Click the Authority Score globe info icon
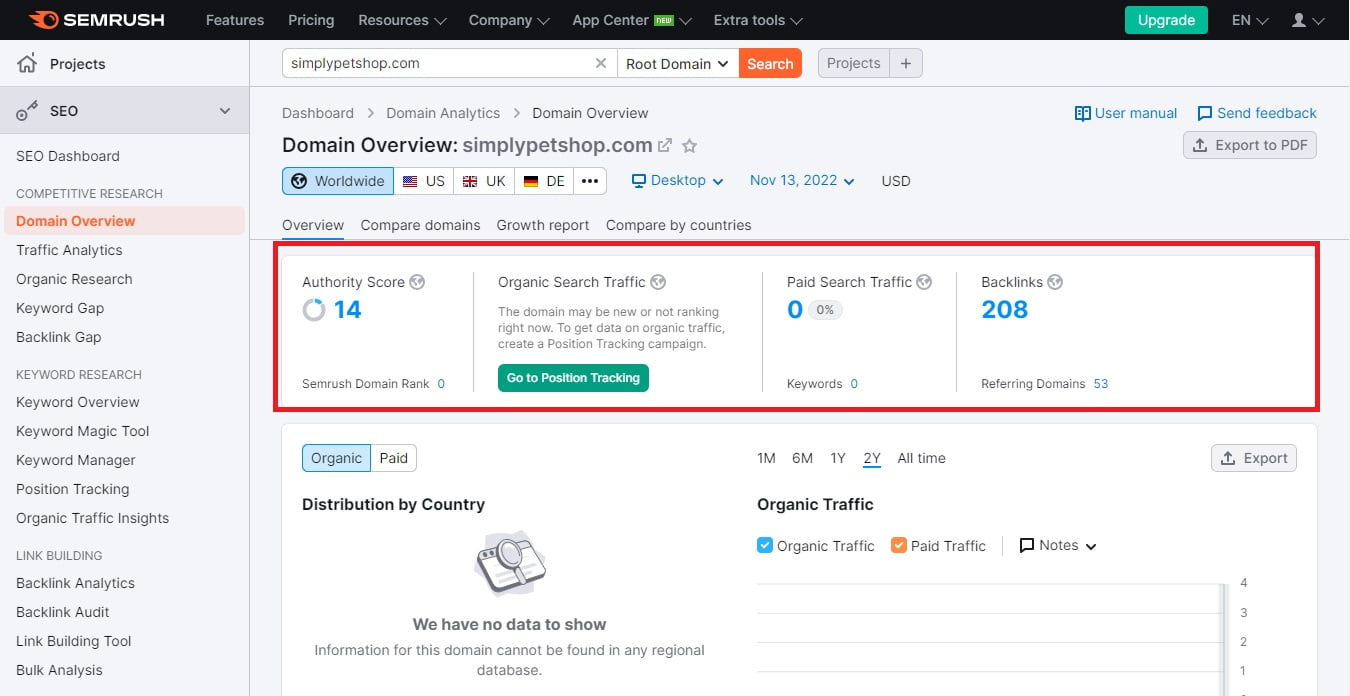 [417, 282]
